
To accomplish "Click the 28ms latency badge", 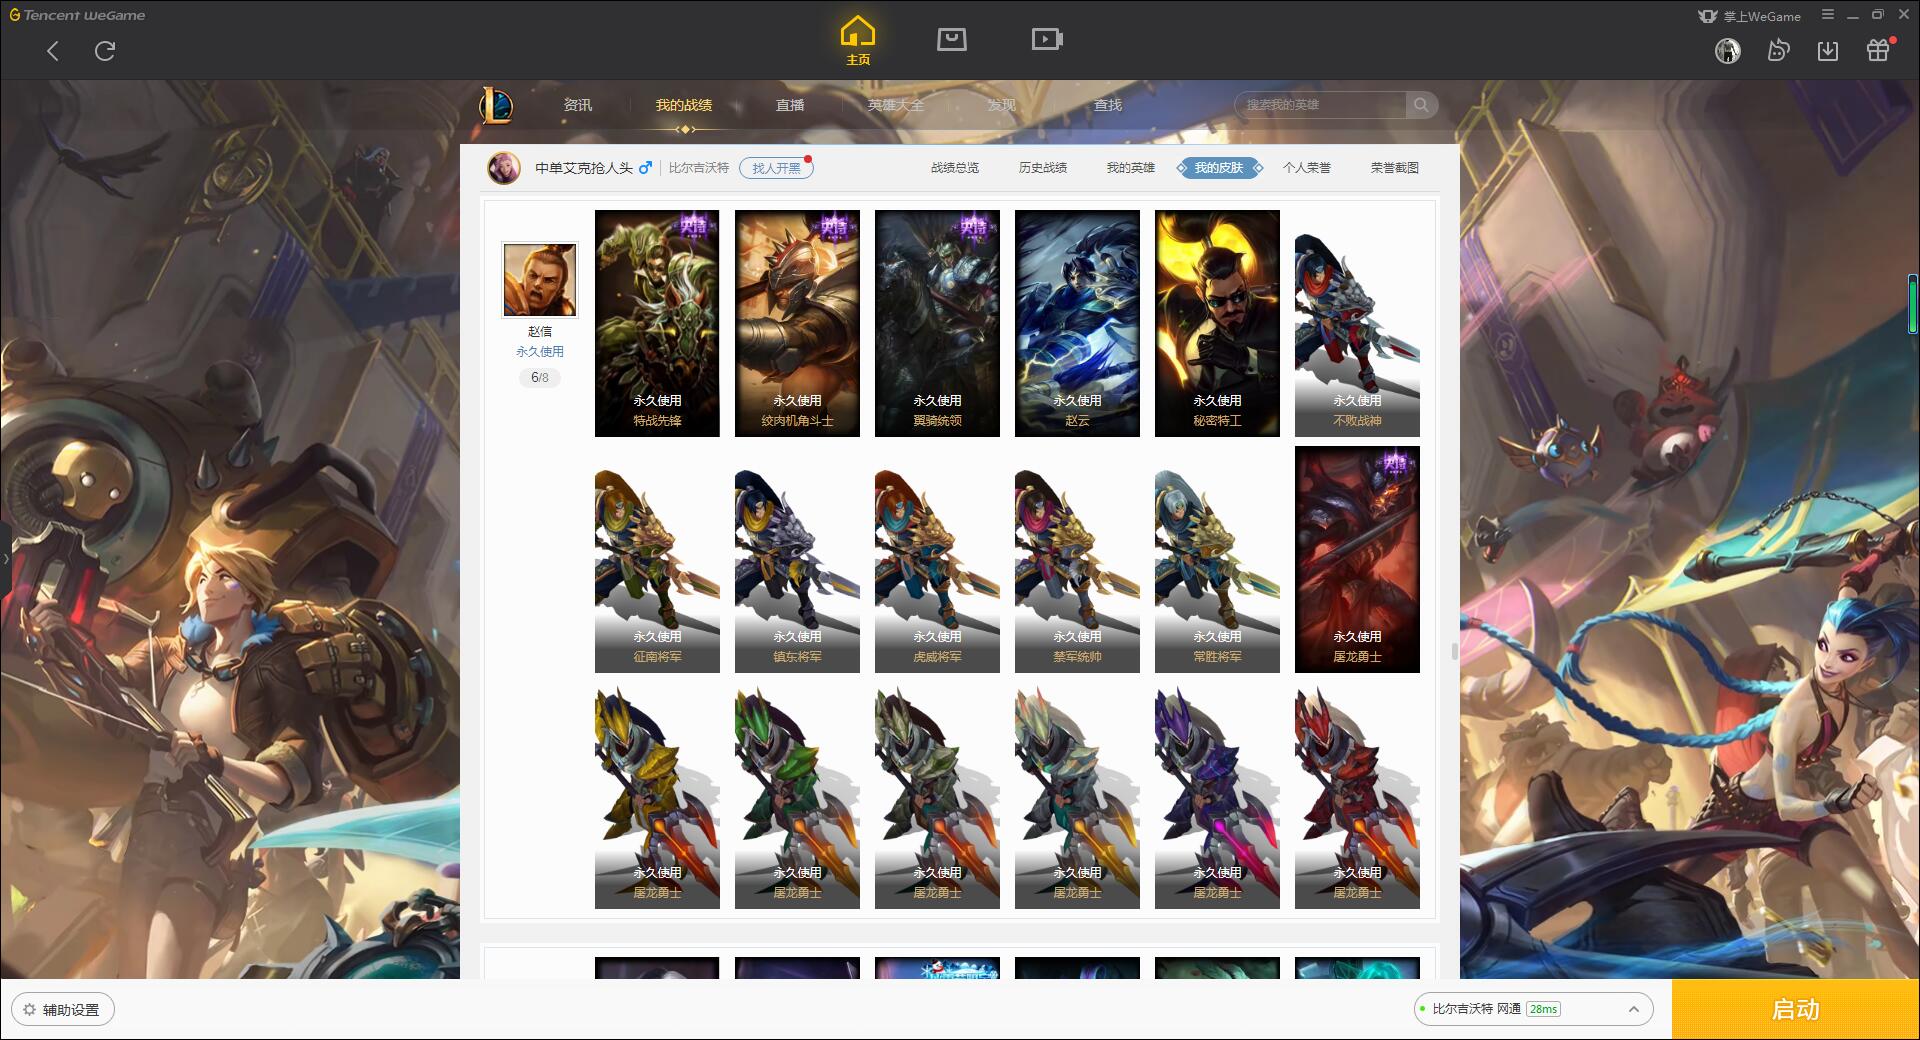I will coord(1543,1009).
